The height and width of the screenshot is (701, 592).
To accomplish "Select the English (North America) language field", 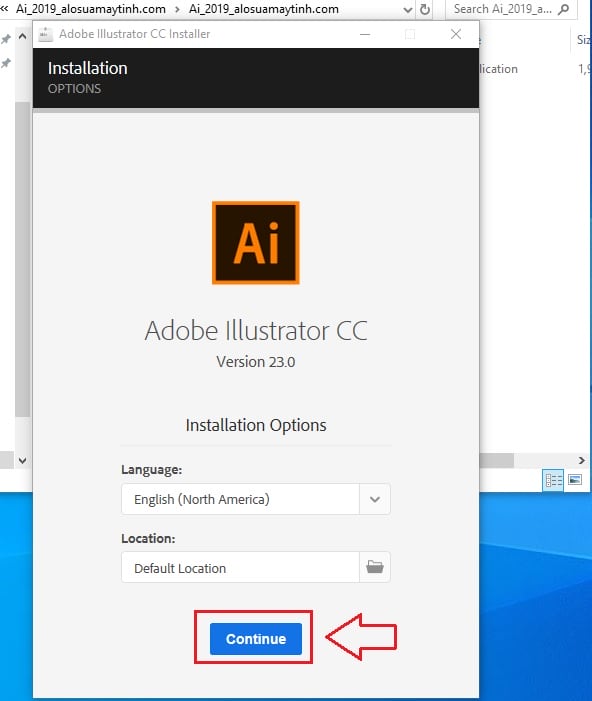I will coord(240,499).
